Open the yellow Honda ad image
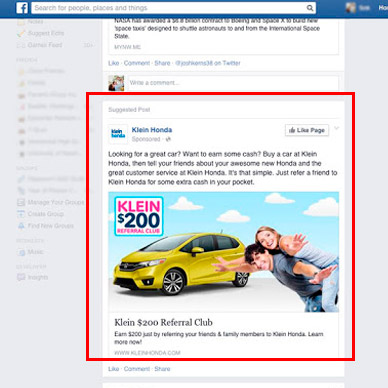The width and height of the screenshot is (388, 388). pyautogui.click(x=223, y=252)
